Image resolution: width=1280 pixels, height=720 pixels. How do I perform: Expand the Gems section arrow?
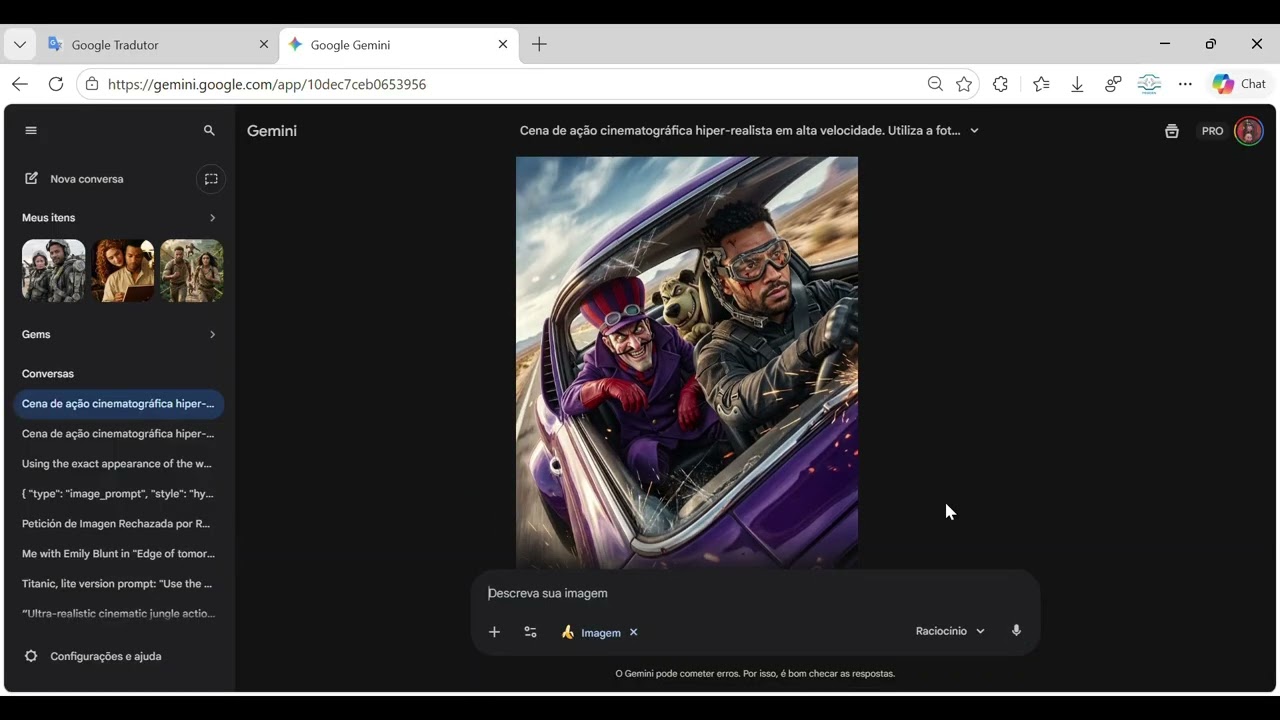coord(212,335)
